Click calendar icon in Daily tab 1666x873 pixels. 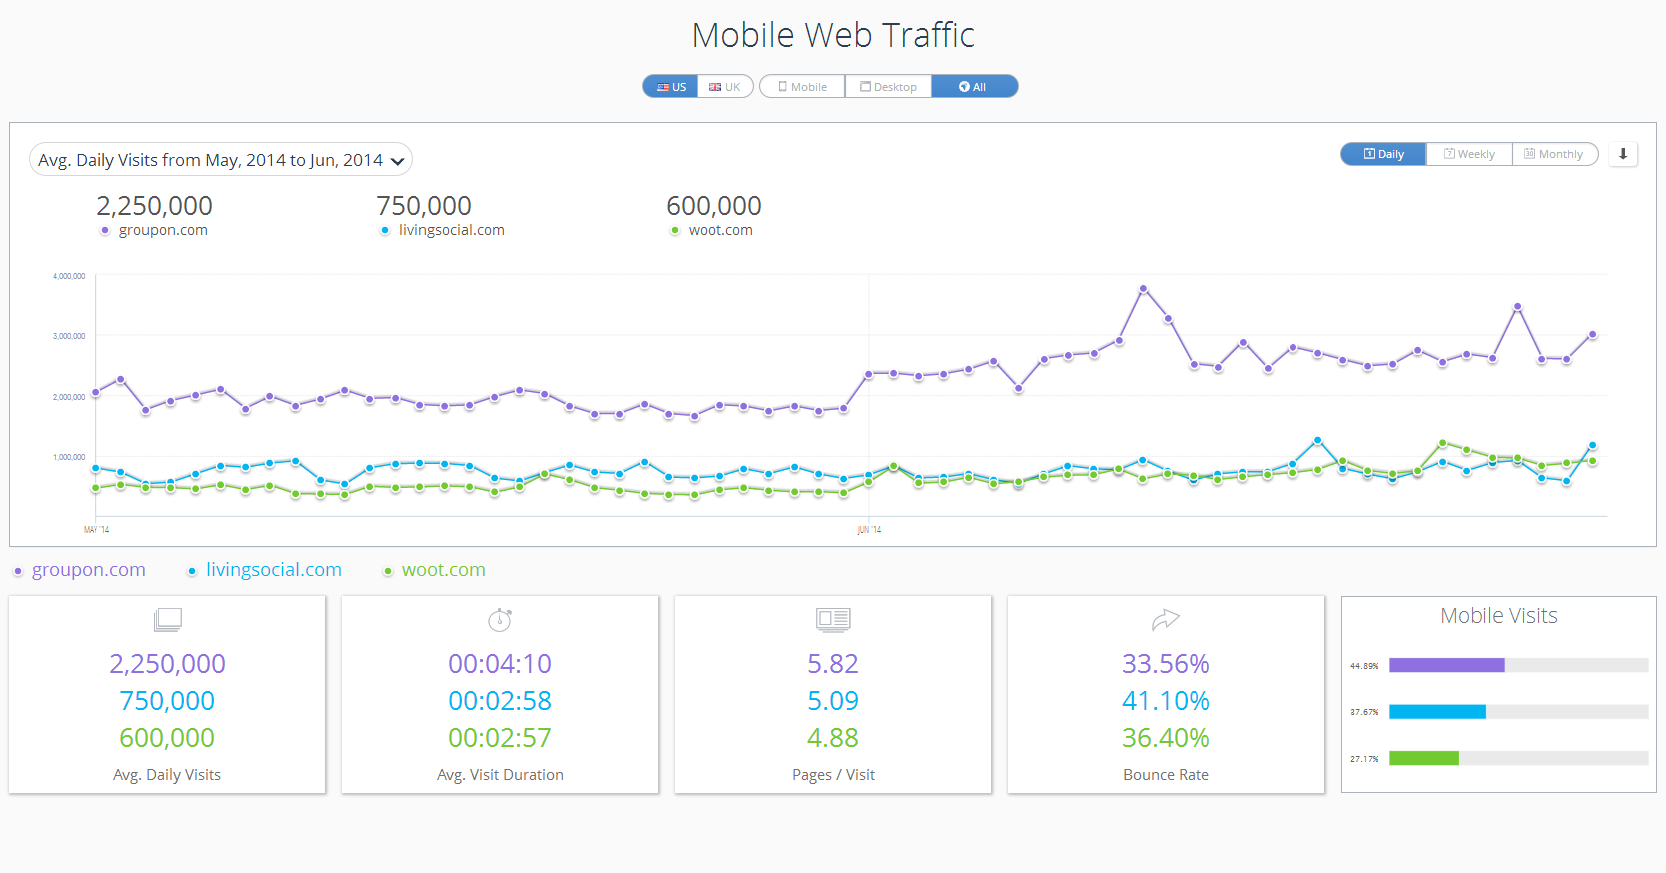[x=1370, y=154]
